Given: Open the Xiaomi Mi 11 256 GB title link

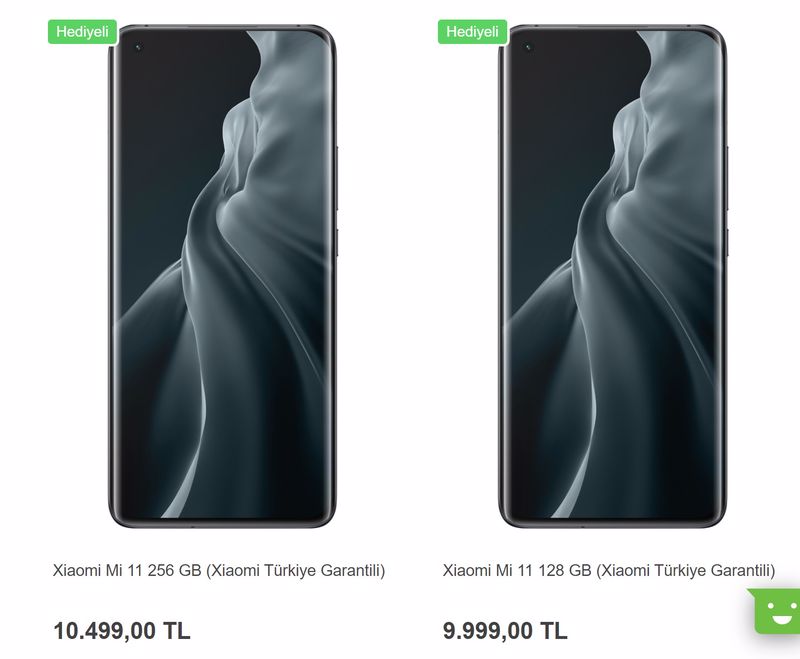Looking at the screenshot, I should coord(219,570).
